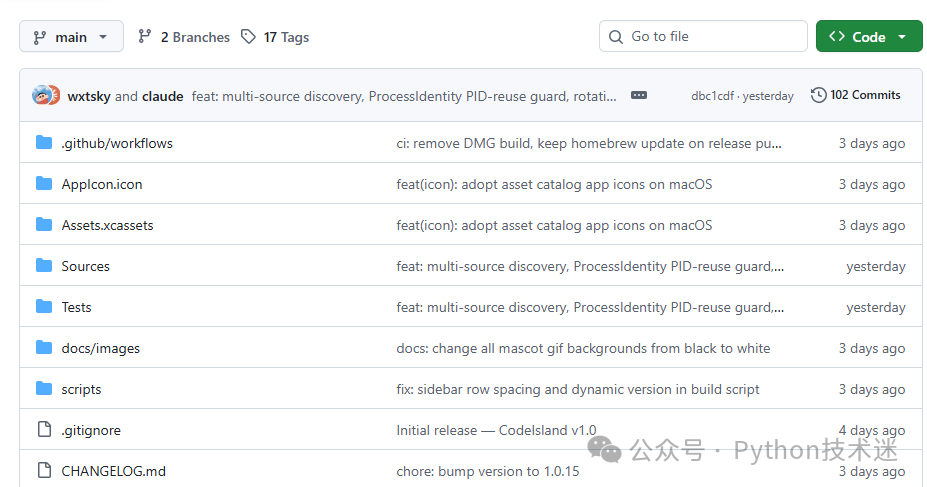Click the Assets.xcassets folder icon
Viewport: 927px width, 487px height.
(x=44, y=224)
